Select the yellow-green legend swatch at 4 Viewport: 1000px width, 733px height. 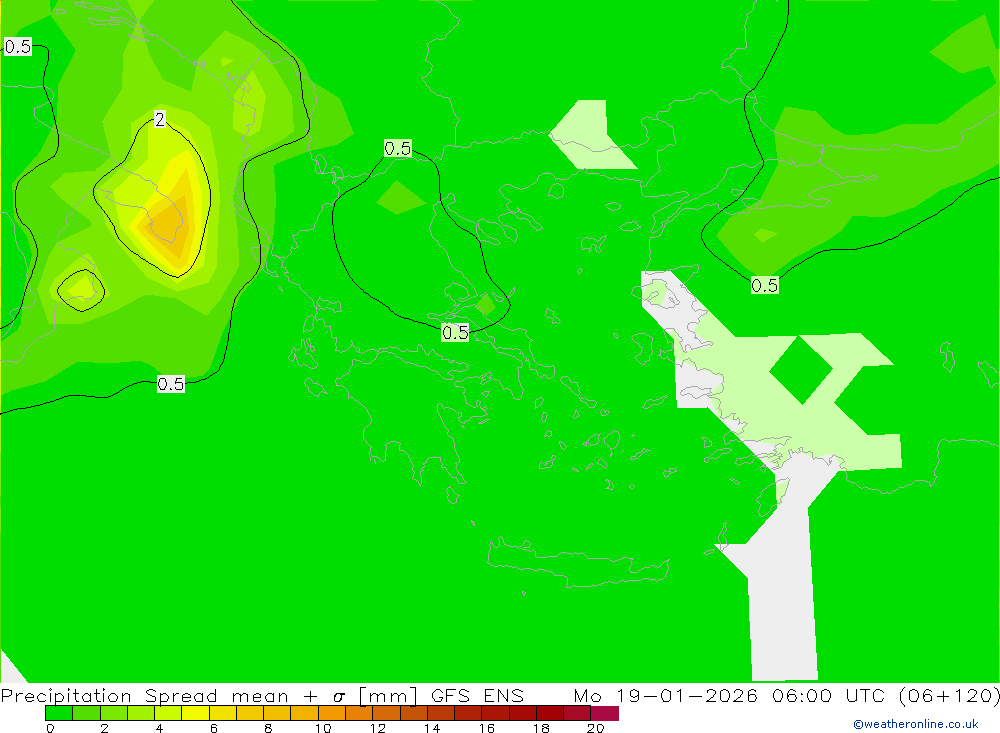pyautogui.click(x=168, y=713)
